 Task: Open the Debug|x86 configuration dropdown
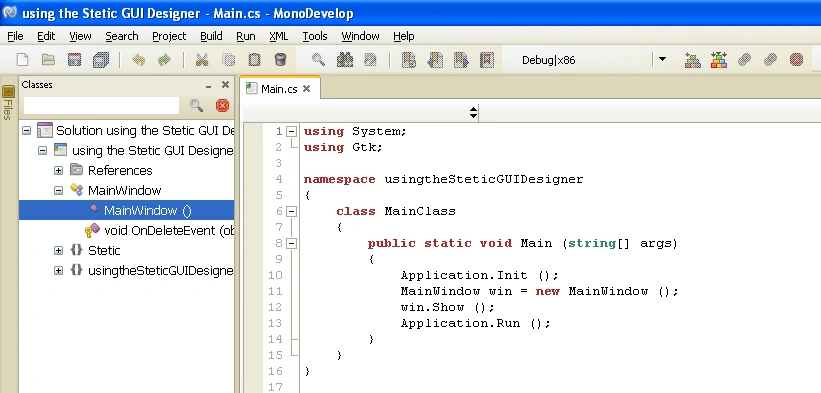[x=662, y=59]
